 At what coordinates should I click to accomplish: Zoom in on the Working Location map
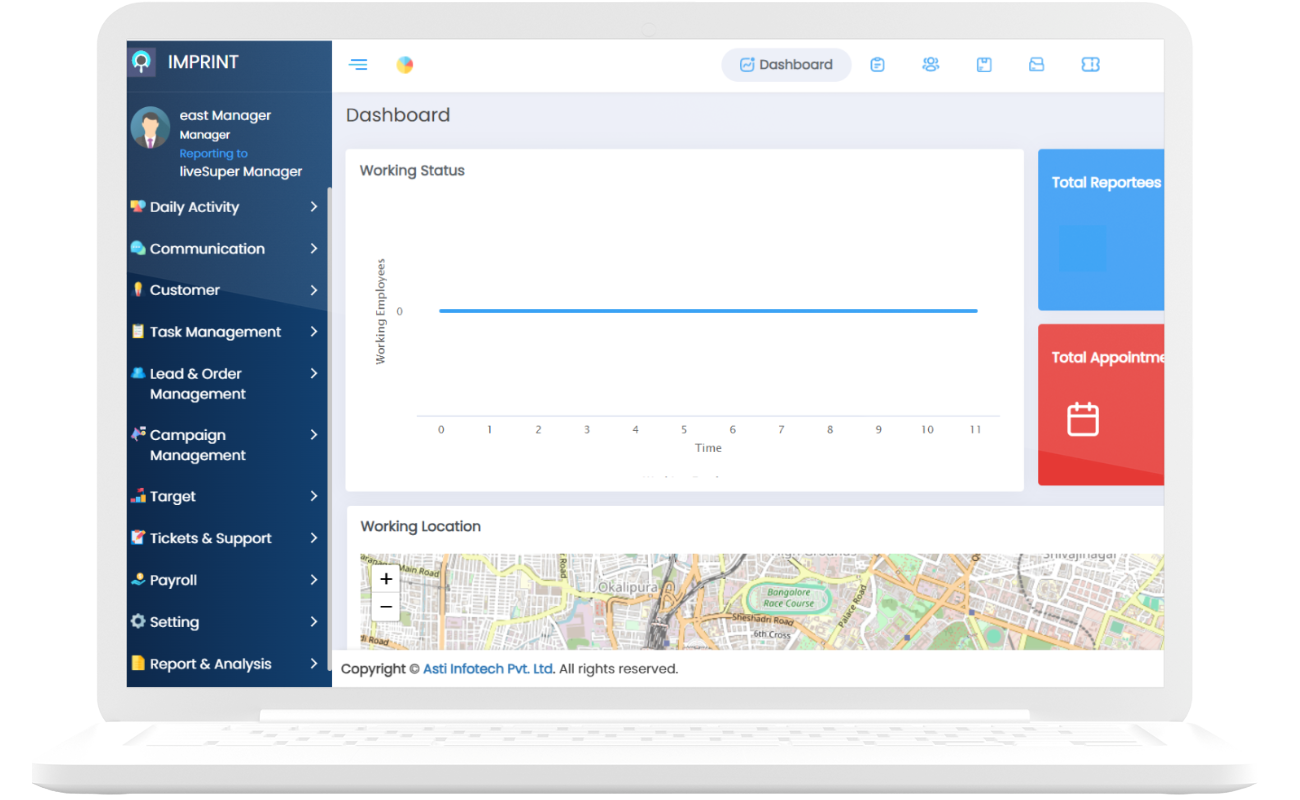[x=386, y=579]
